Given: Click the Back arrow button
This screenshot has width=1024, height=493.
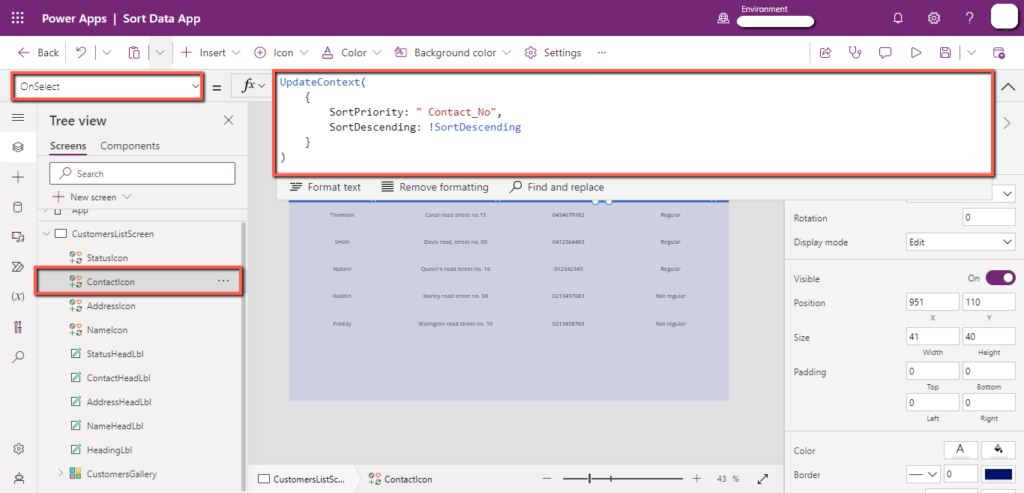Looking at the screenshot, I should [x=38, y=53].
